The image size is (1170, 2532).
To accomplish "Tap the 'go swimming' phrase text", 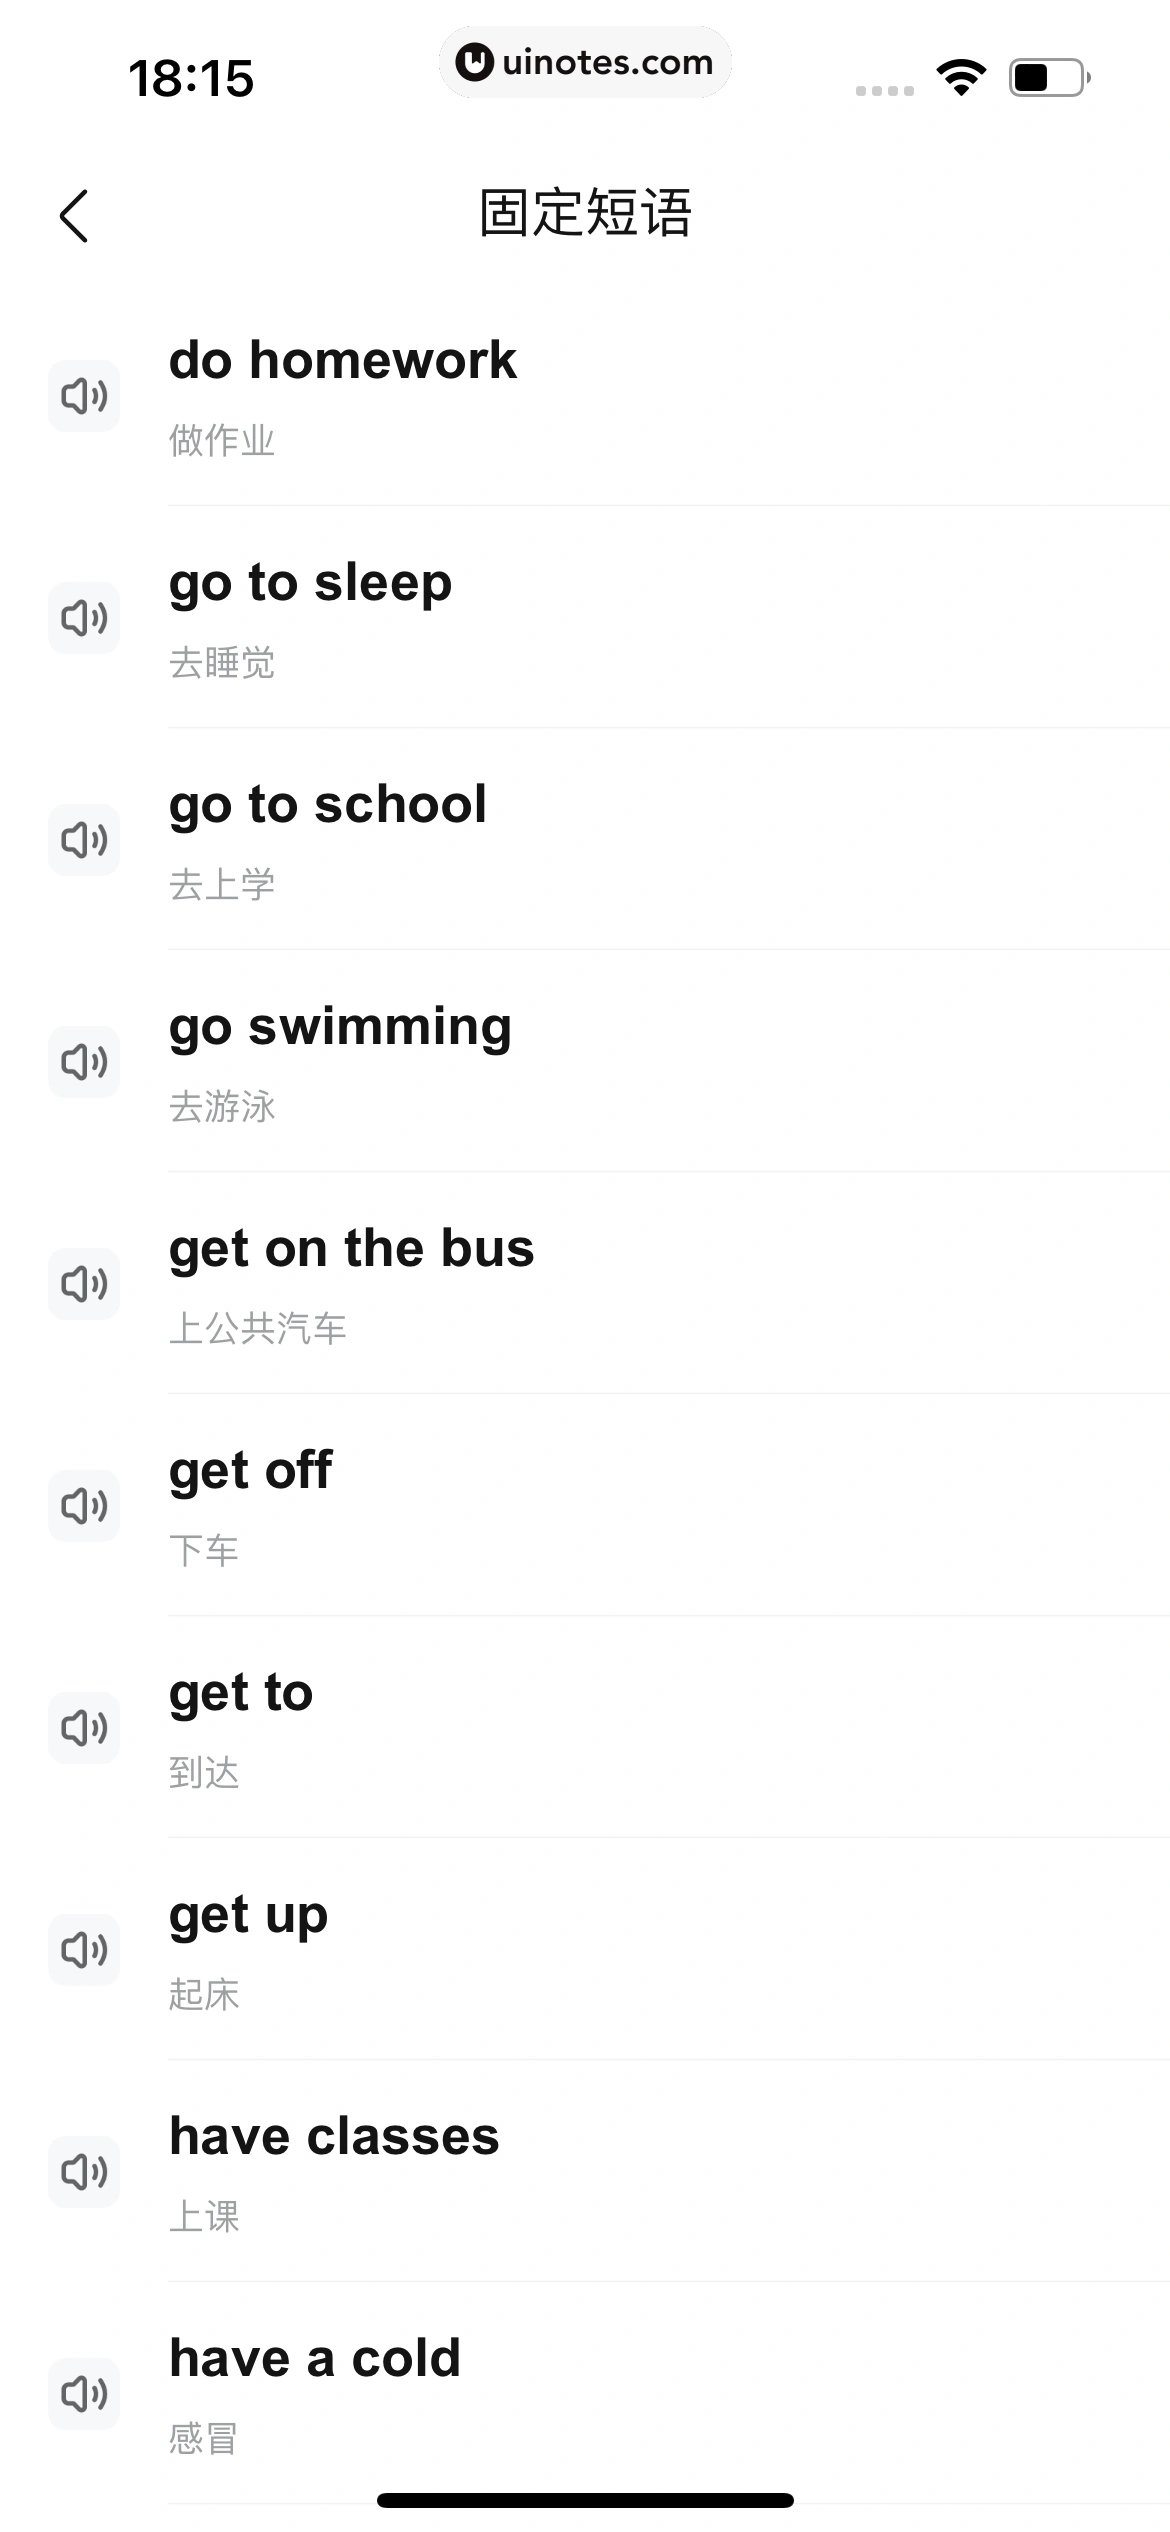I will tap(340, 1027).
